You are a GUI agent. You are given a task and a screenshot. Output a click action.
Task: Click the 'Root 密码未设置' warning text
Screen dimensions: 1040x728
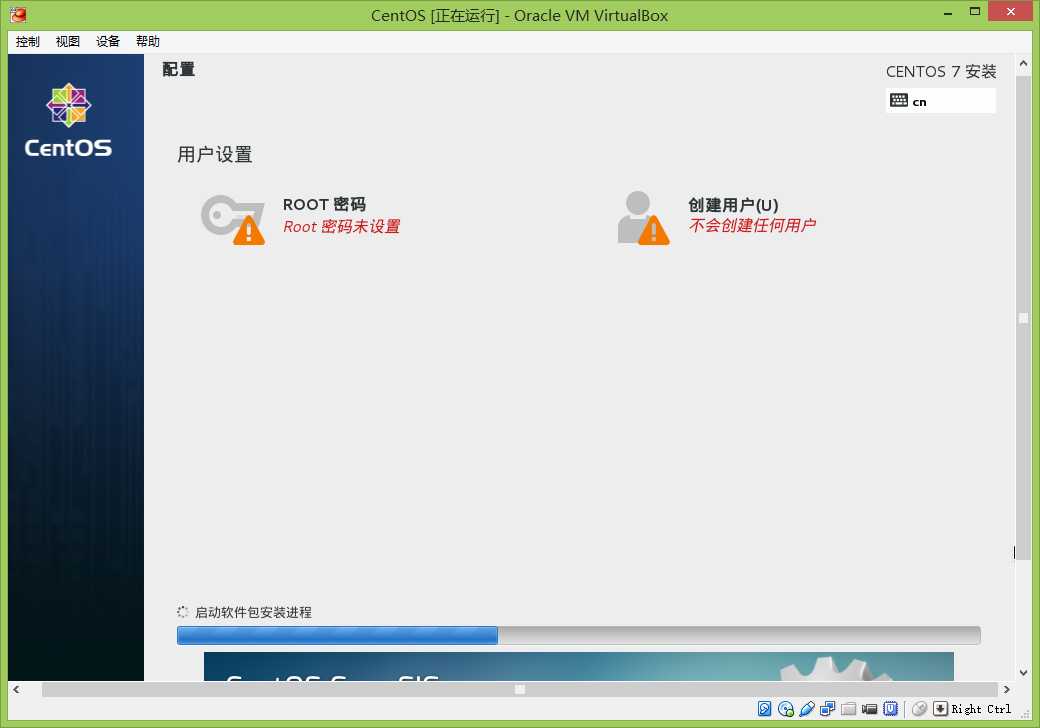pyautogui.click(x=342, y=226)
